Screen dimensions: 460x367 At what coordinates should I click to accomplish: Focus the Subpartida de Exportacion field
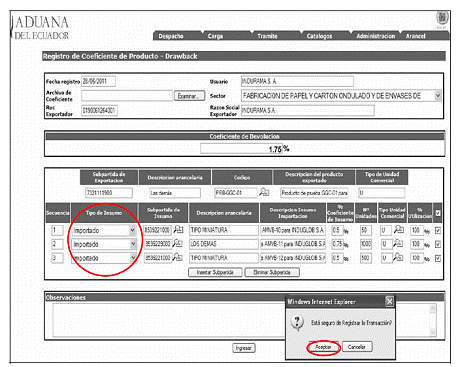coord(109,193)
